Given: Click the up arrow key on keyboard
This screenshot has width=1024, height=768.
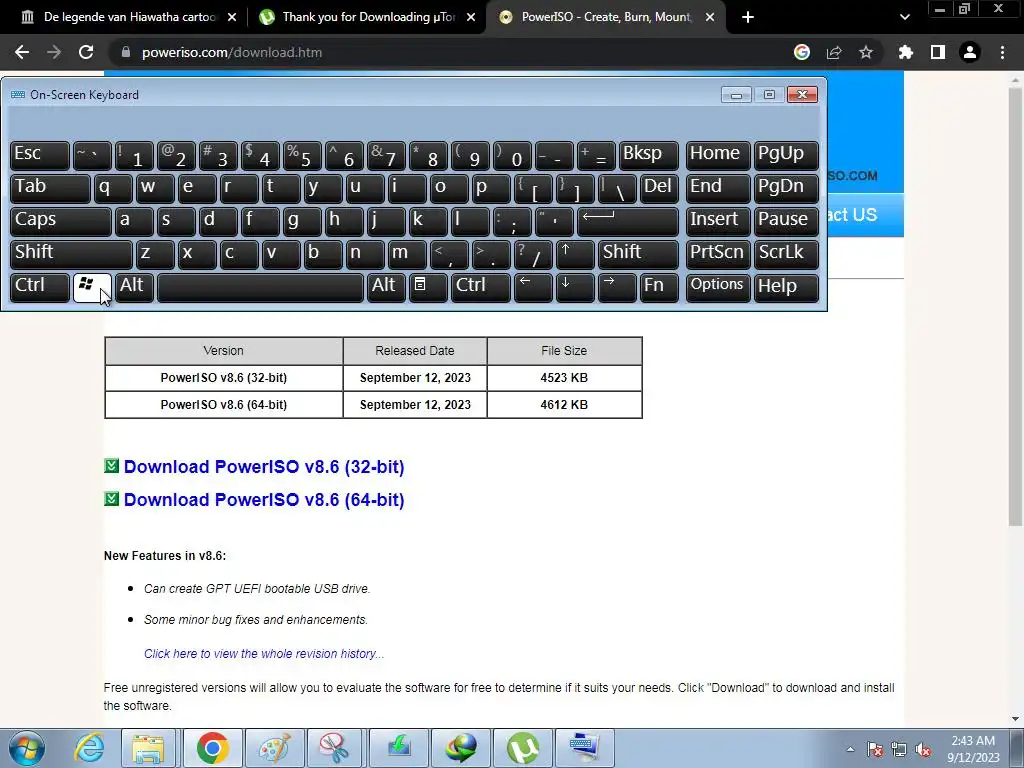Looking at the screenshot, I should coord(574,255).
